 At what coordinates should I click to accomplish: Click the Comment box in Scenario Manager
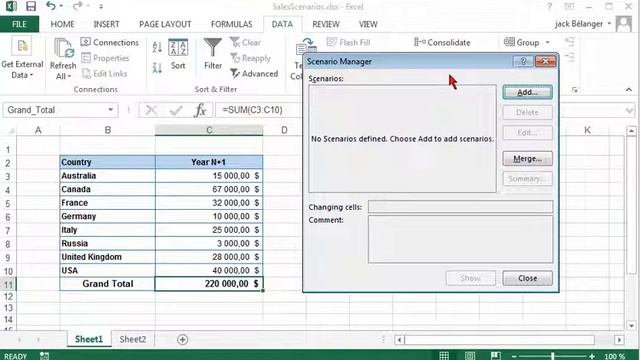pos(460,239)
